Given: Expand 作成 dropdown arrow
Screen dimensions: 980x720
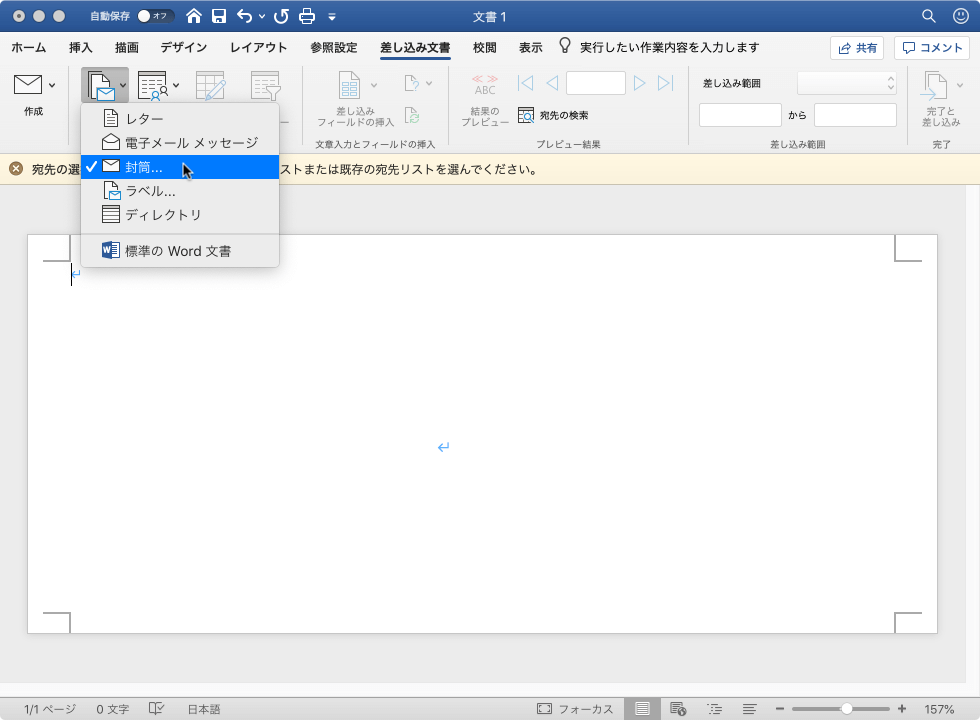Looking at the screenshot, I should [x=52, y=85].
